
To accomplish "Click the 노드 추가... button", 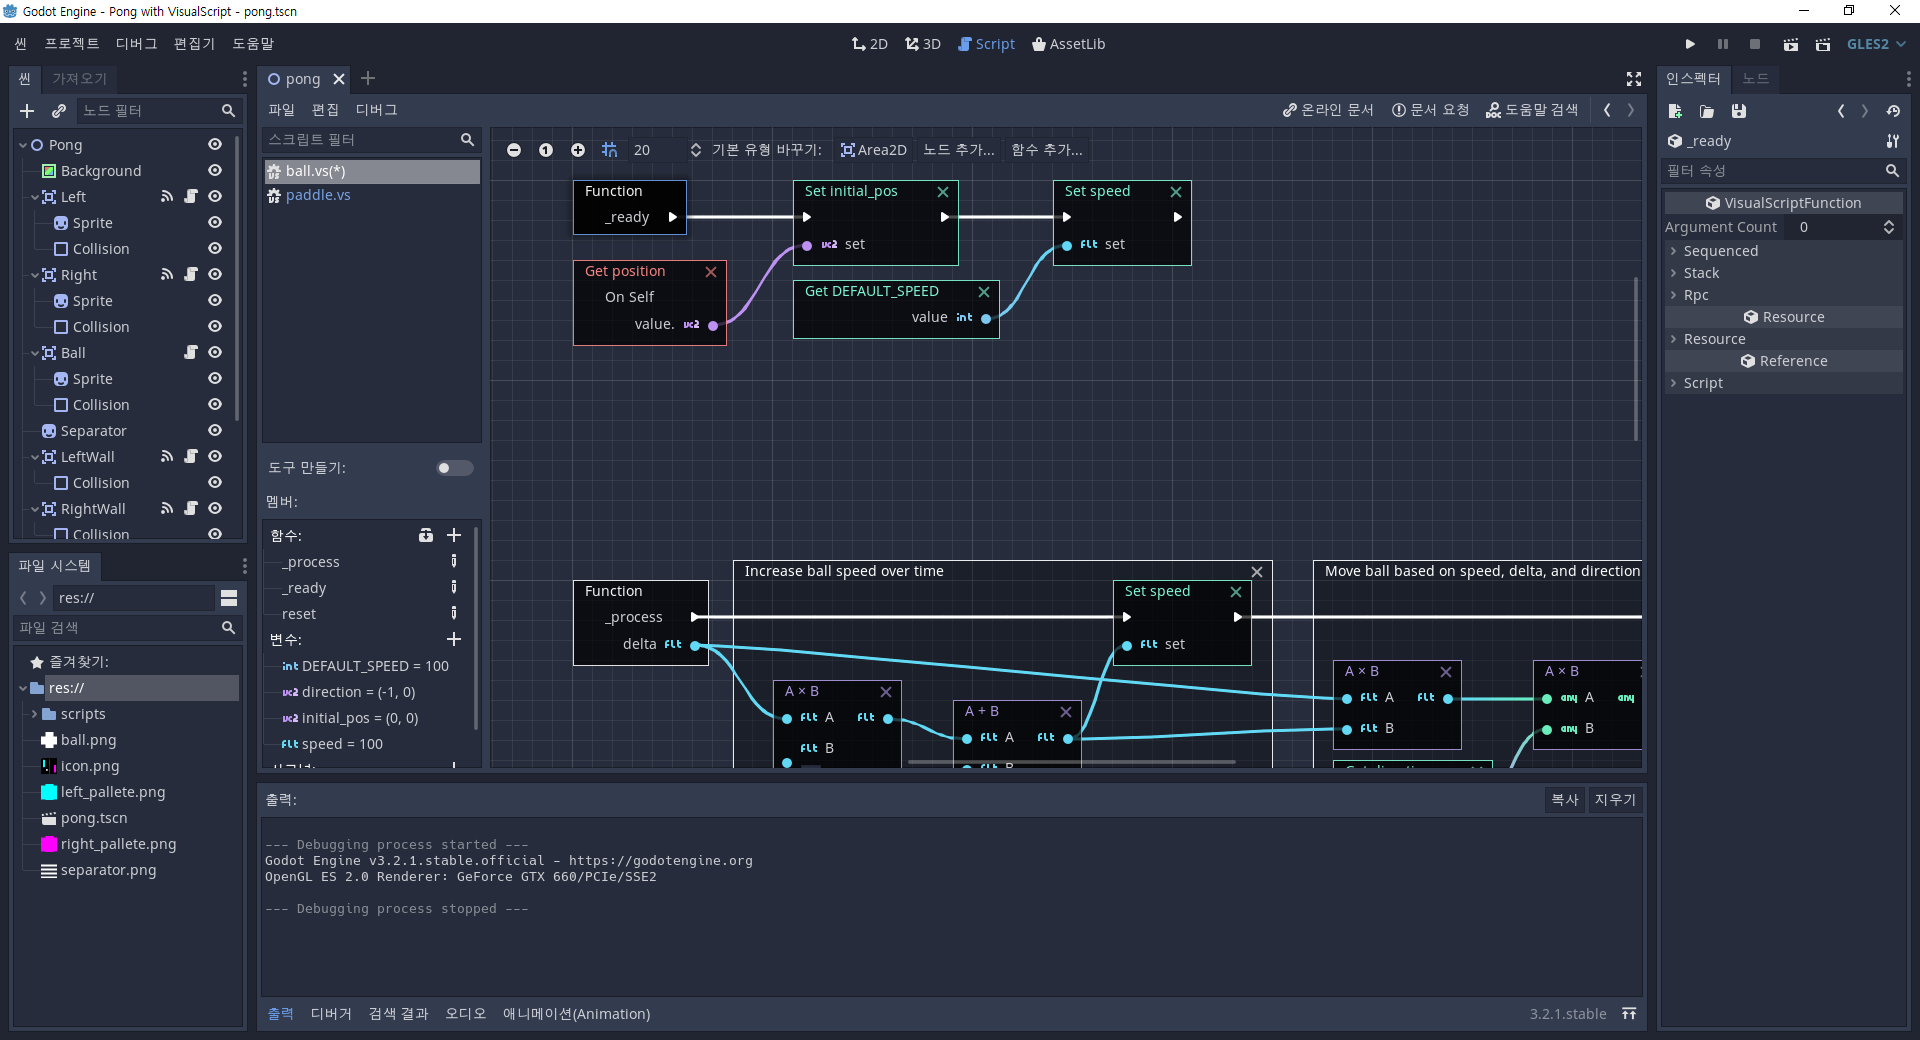I will click(958, 150).
